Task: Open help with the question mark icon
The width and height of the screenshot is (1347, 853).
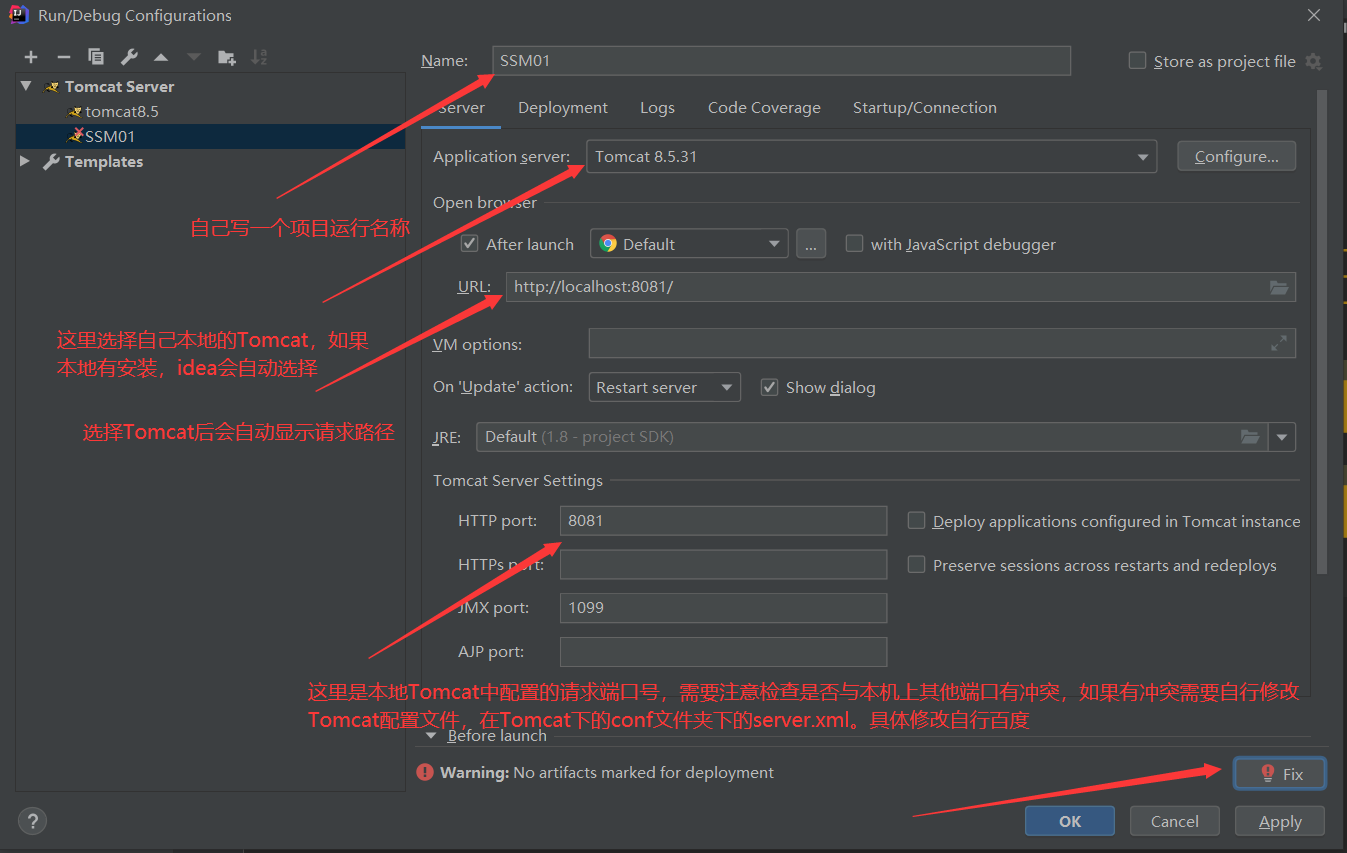Action: click(32, 821)
